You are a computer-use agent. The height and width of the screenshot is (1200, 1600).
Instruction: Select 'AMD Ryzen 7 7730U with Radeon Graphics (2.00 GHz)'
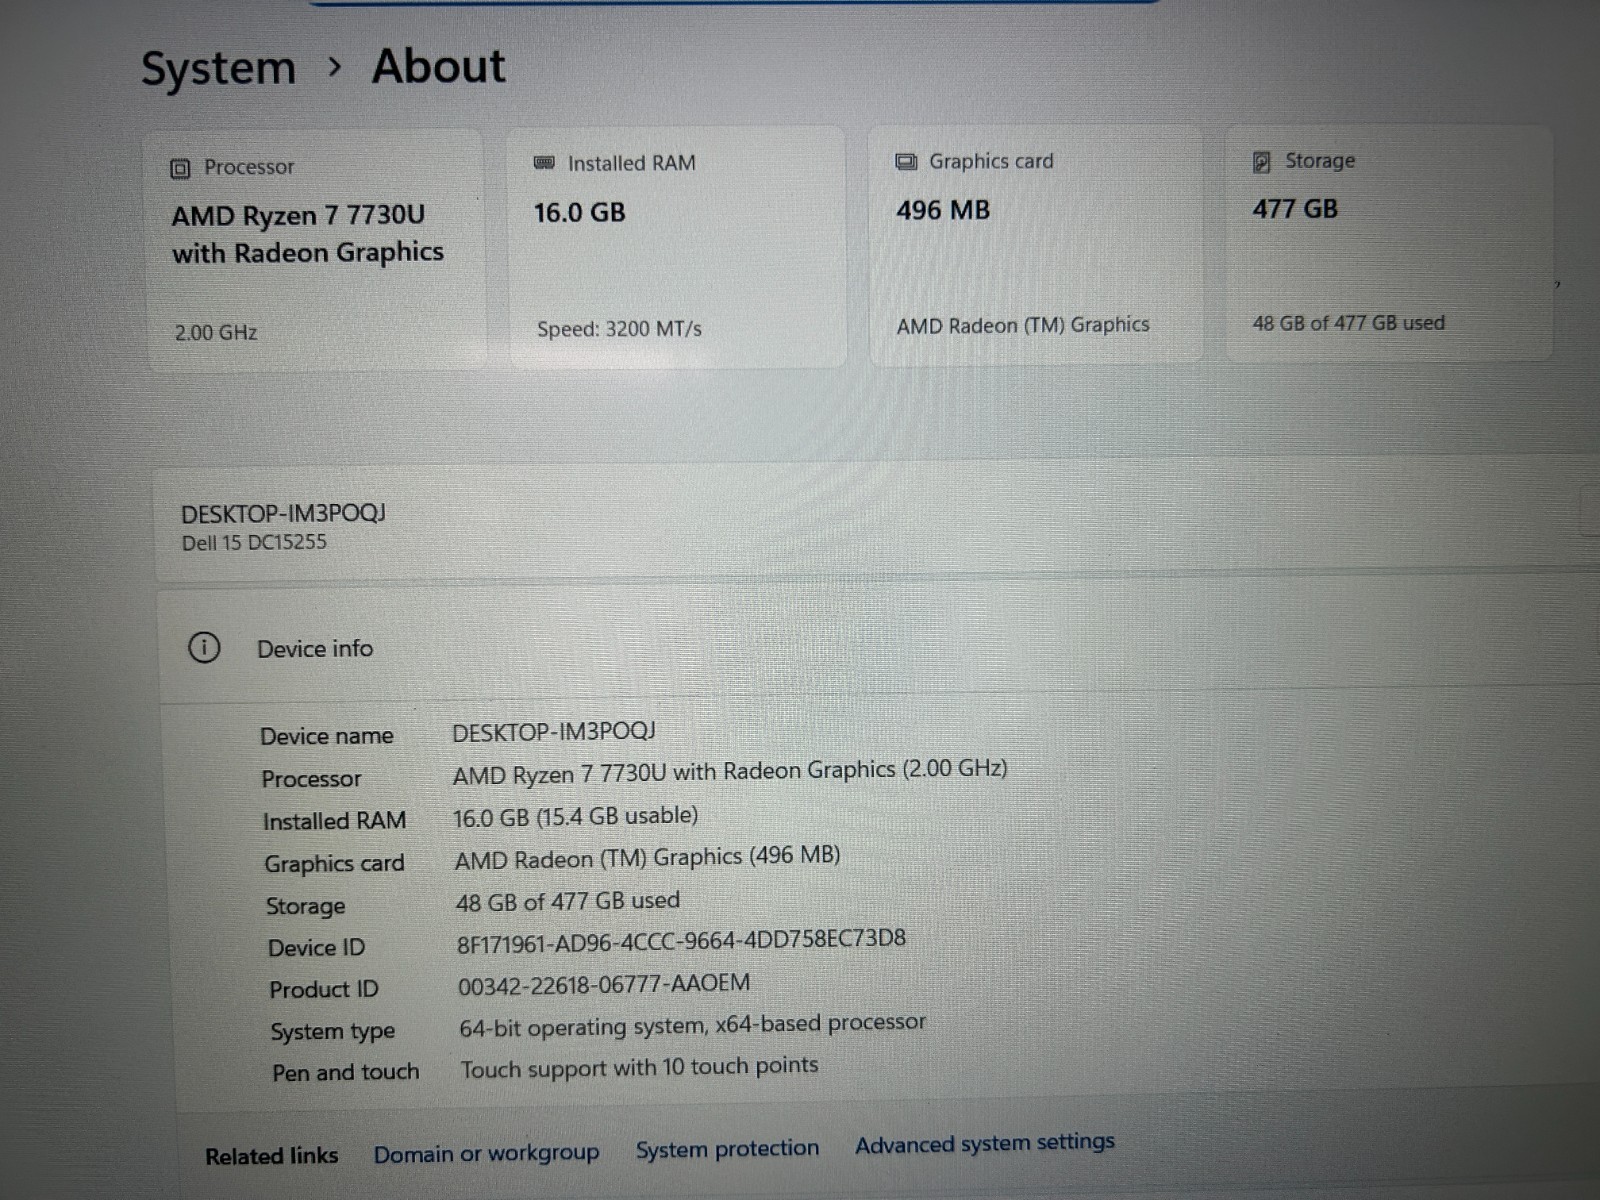[x=730, y=772]
